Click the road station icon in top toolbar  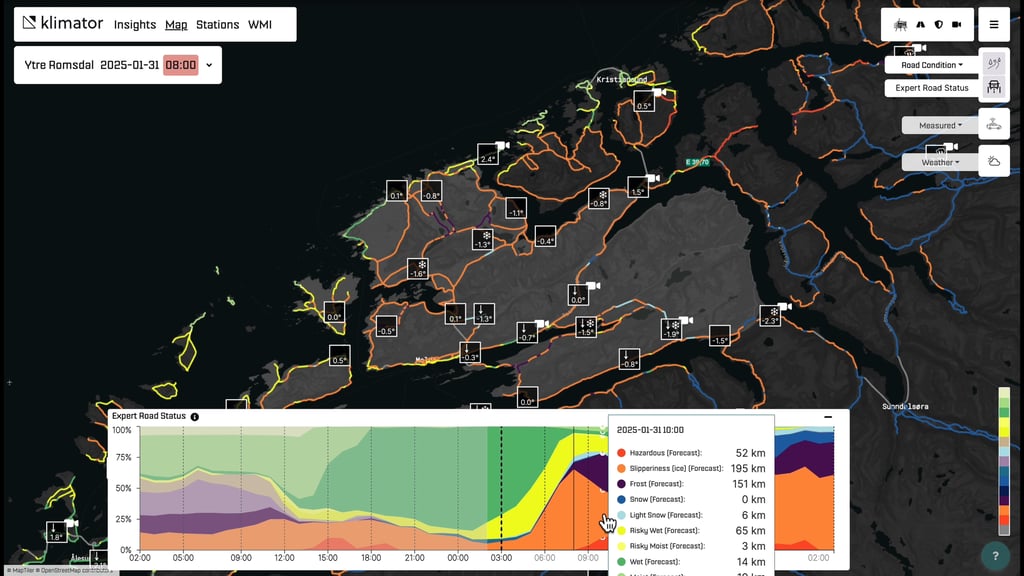tap(900, 24)
